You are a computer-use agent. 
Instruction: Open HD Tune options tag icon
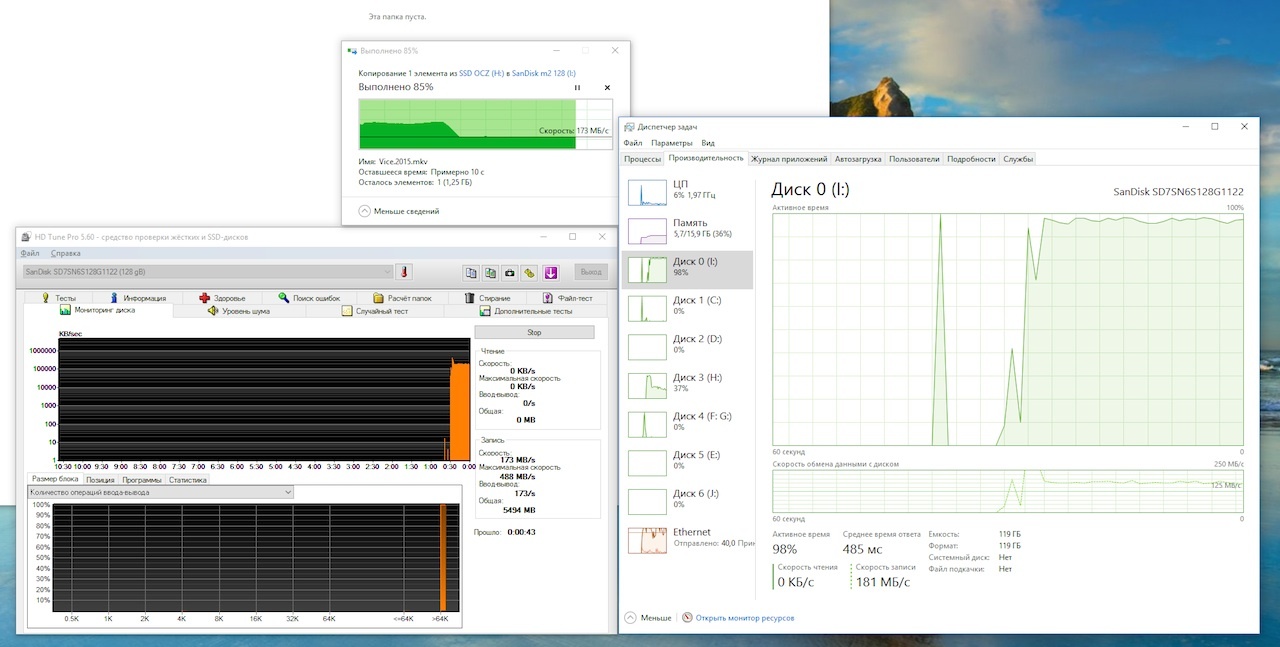coord(529,272)
